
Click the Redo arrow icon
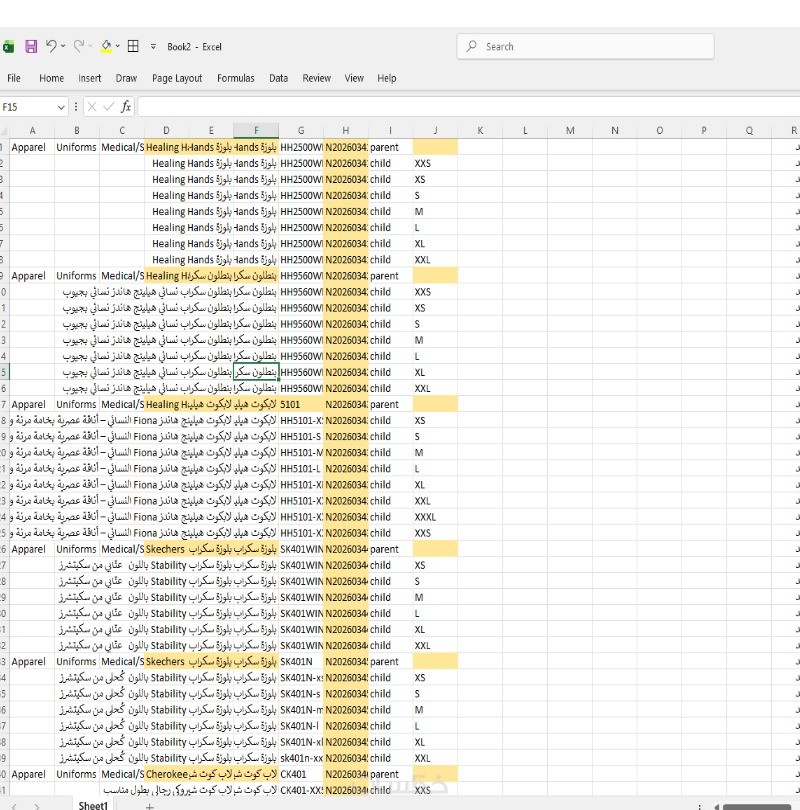[79, 46]
